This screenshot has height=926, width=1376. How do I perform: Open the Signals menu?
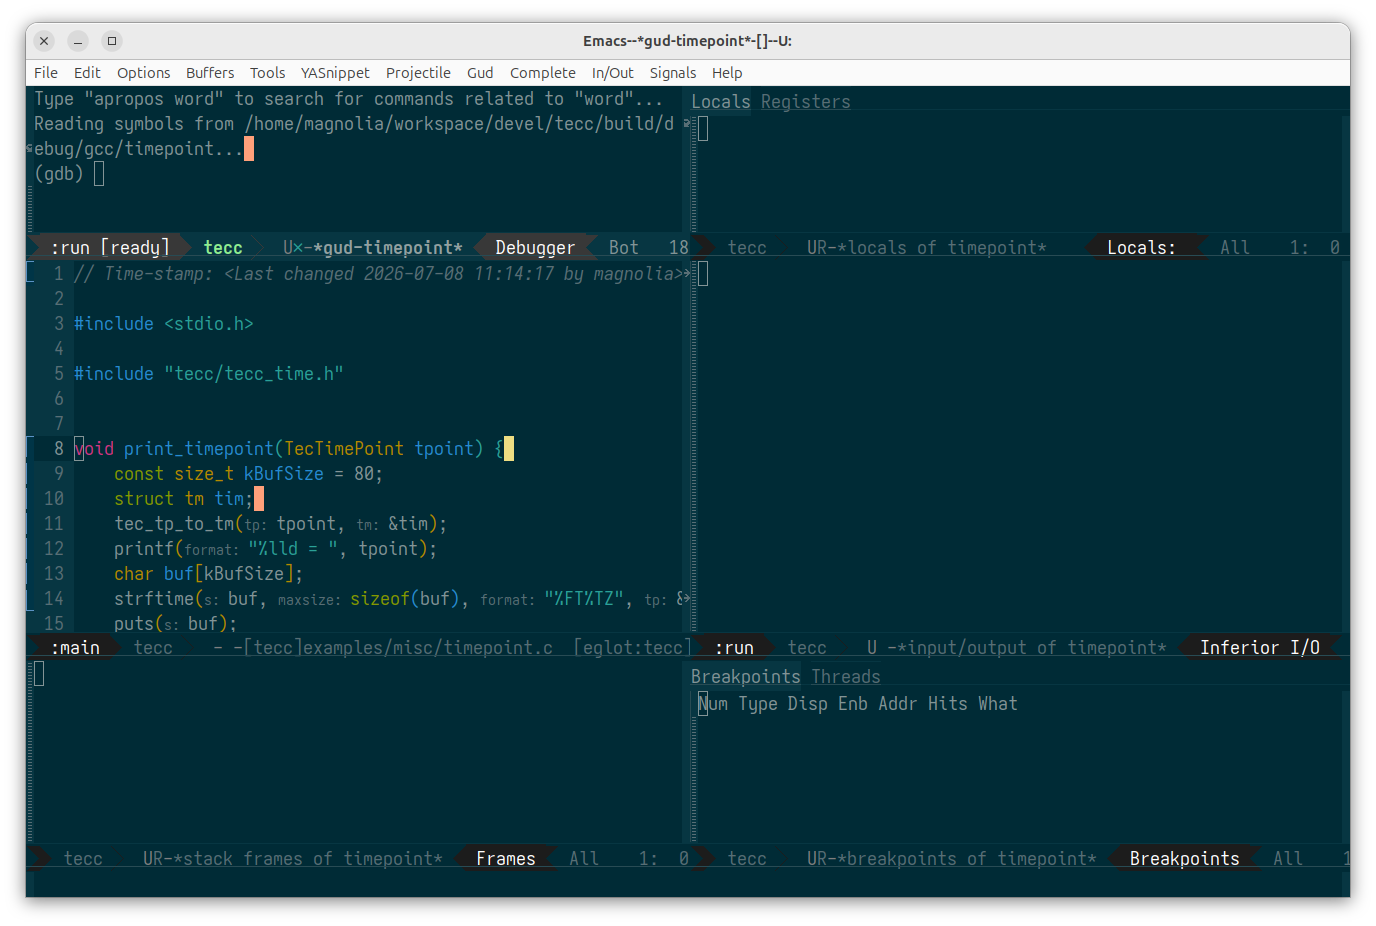672,73
